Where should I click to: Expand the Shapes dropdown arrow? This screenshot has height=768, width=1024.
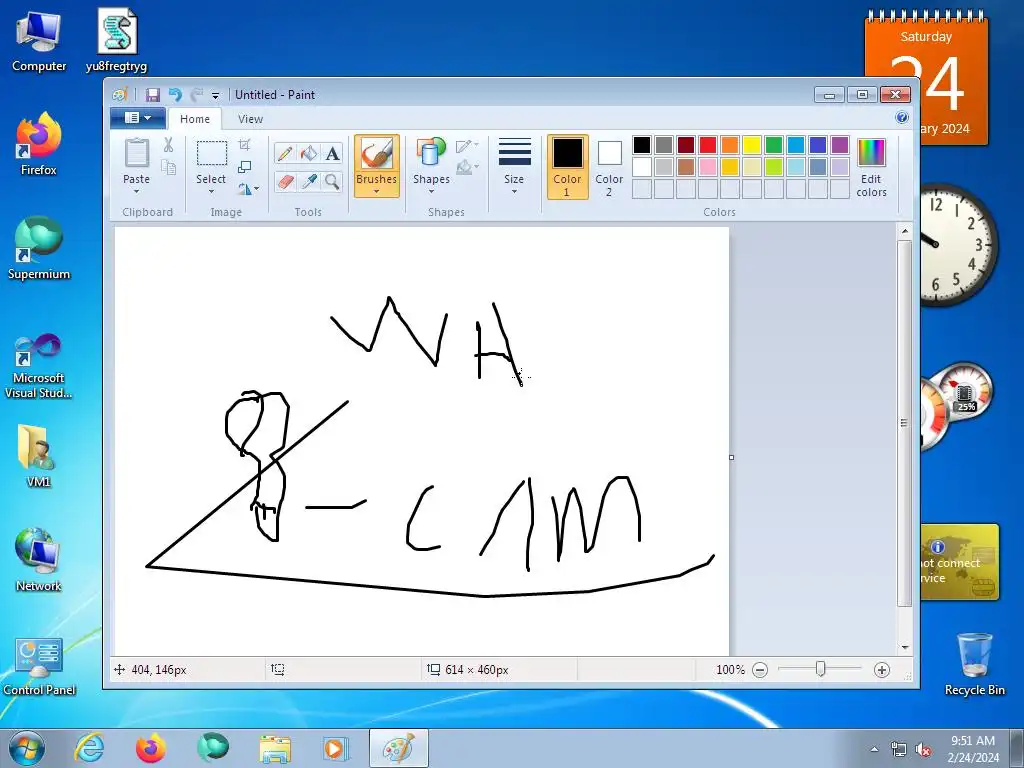tap(431, 191)
